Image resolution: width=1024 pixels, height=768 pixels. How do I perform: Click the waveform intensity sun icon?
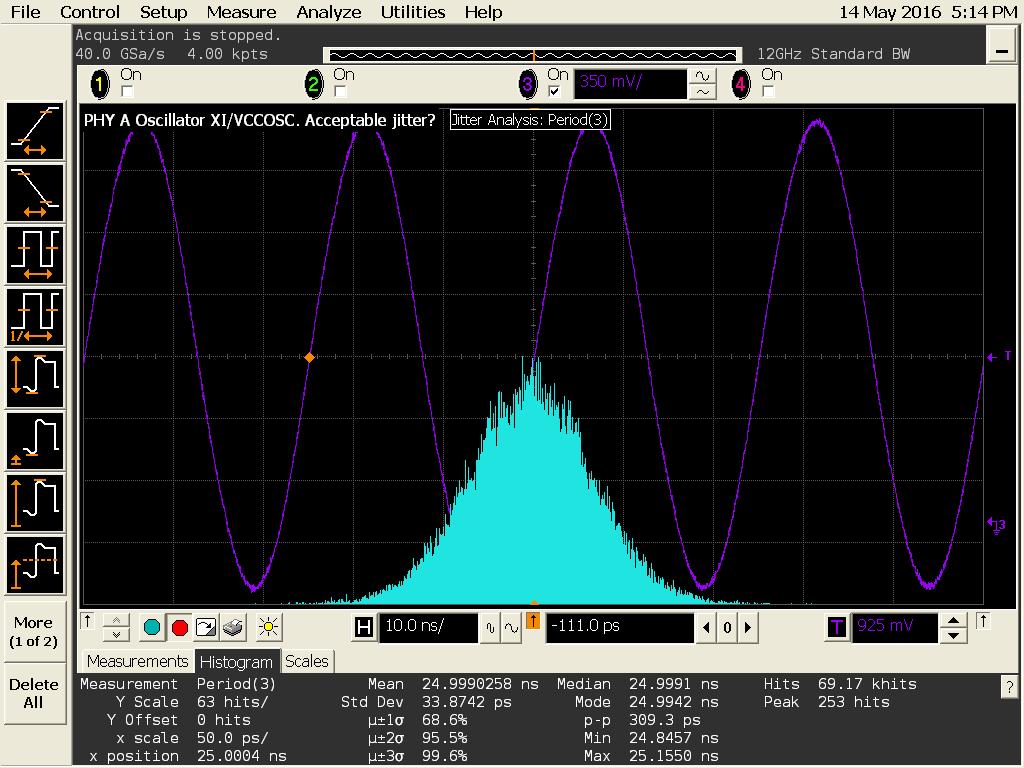[x=268, y=628]
